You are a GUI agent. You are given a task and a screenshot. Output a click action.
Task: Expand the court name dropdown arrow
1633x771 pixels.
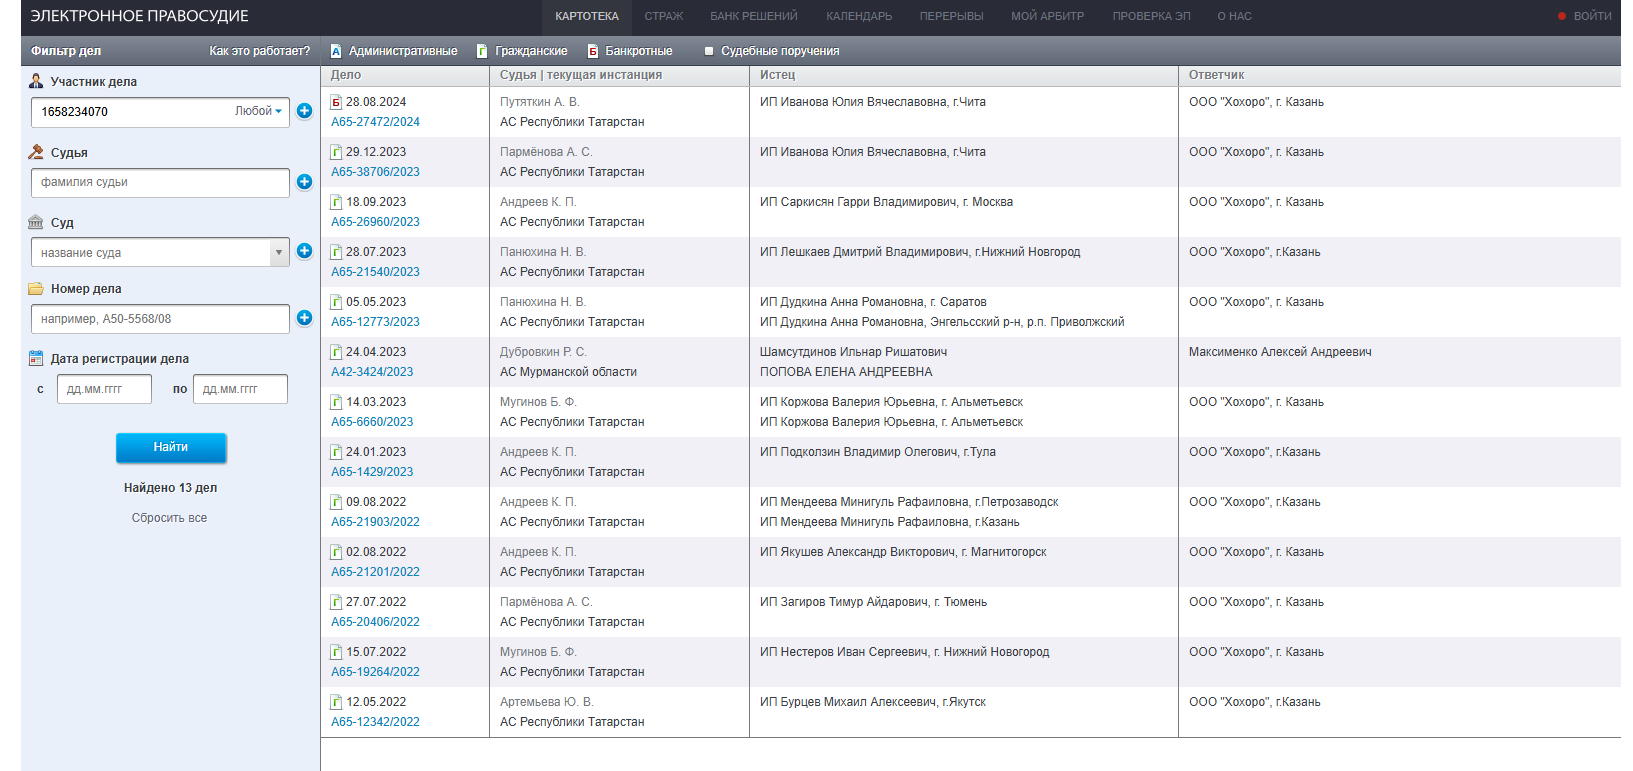(x=278, y=252)
